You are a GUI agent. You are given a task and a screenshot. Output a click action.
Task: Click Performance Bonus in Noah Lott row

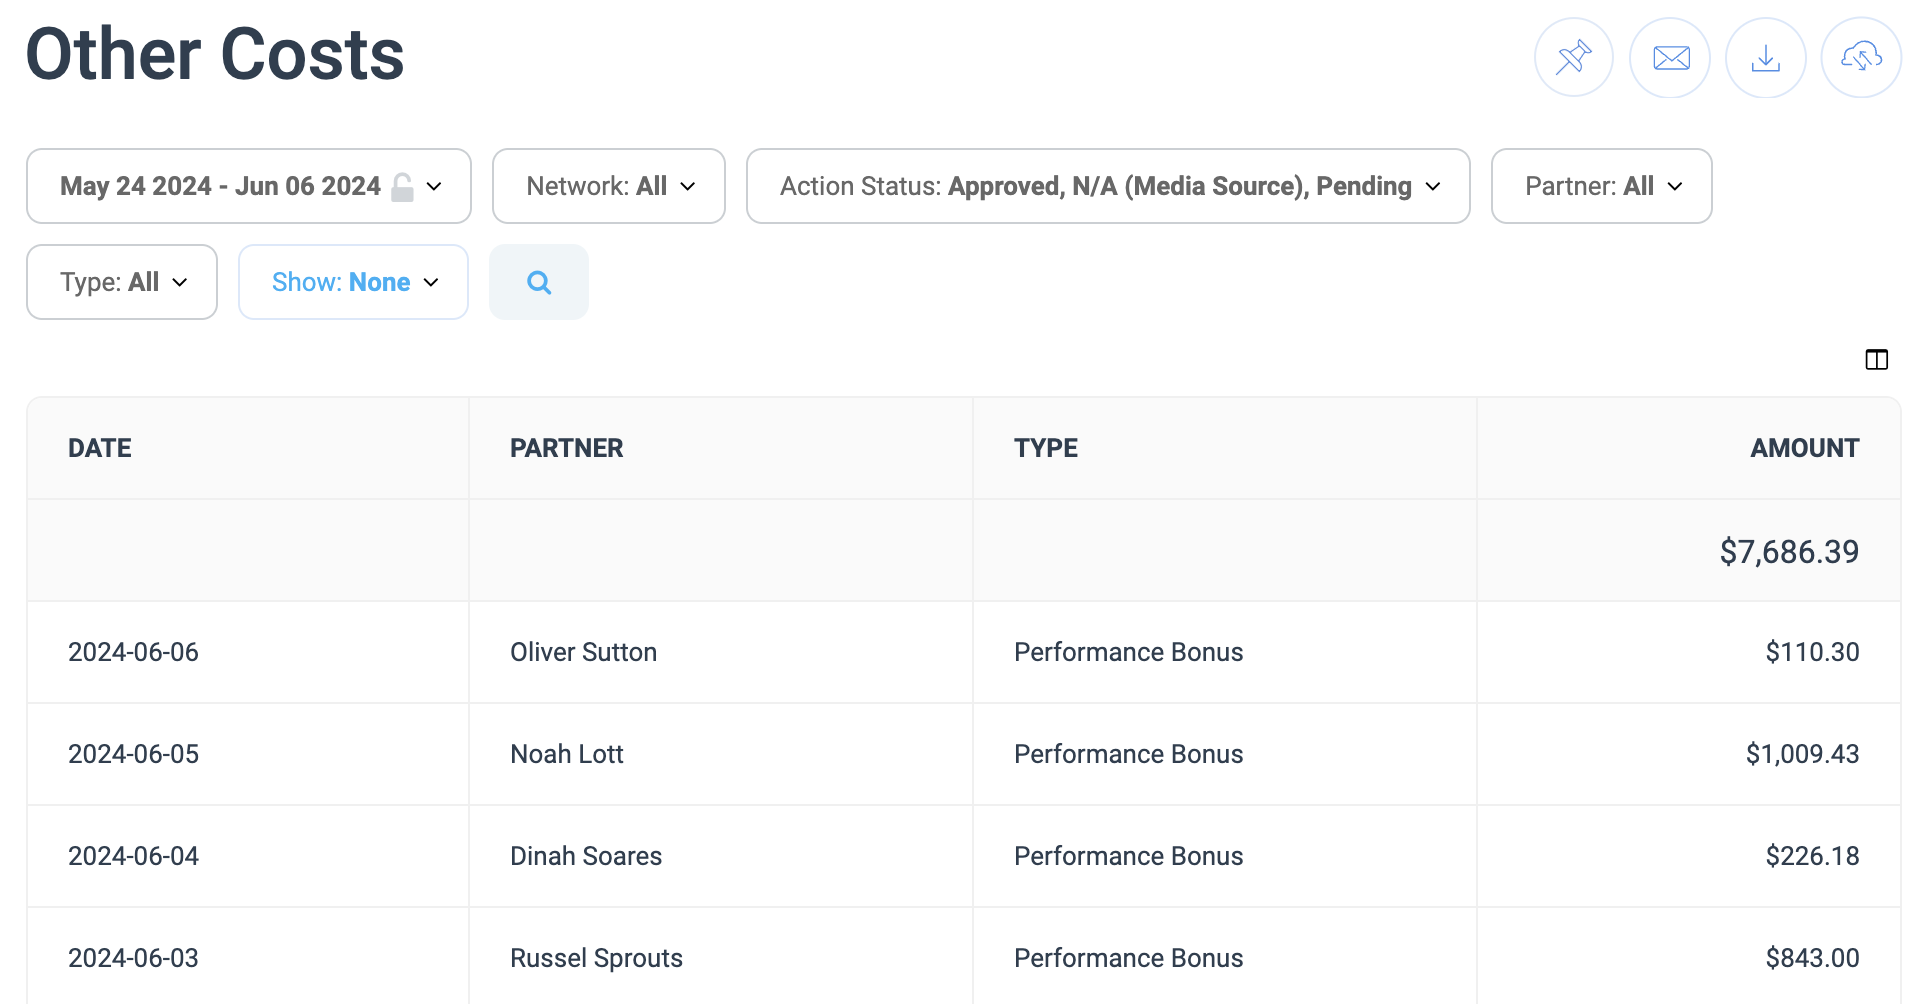click(1128, 754)
